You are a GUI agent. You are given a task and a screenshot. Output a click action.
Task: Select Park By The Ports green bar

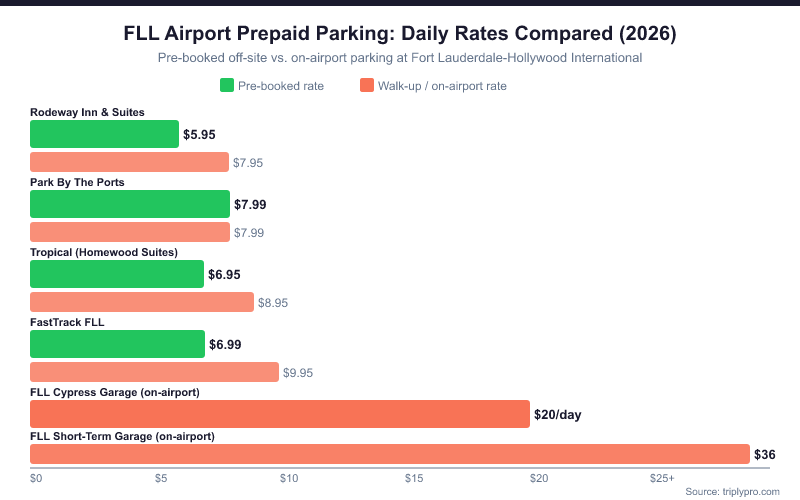click(130, 204)
